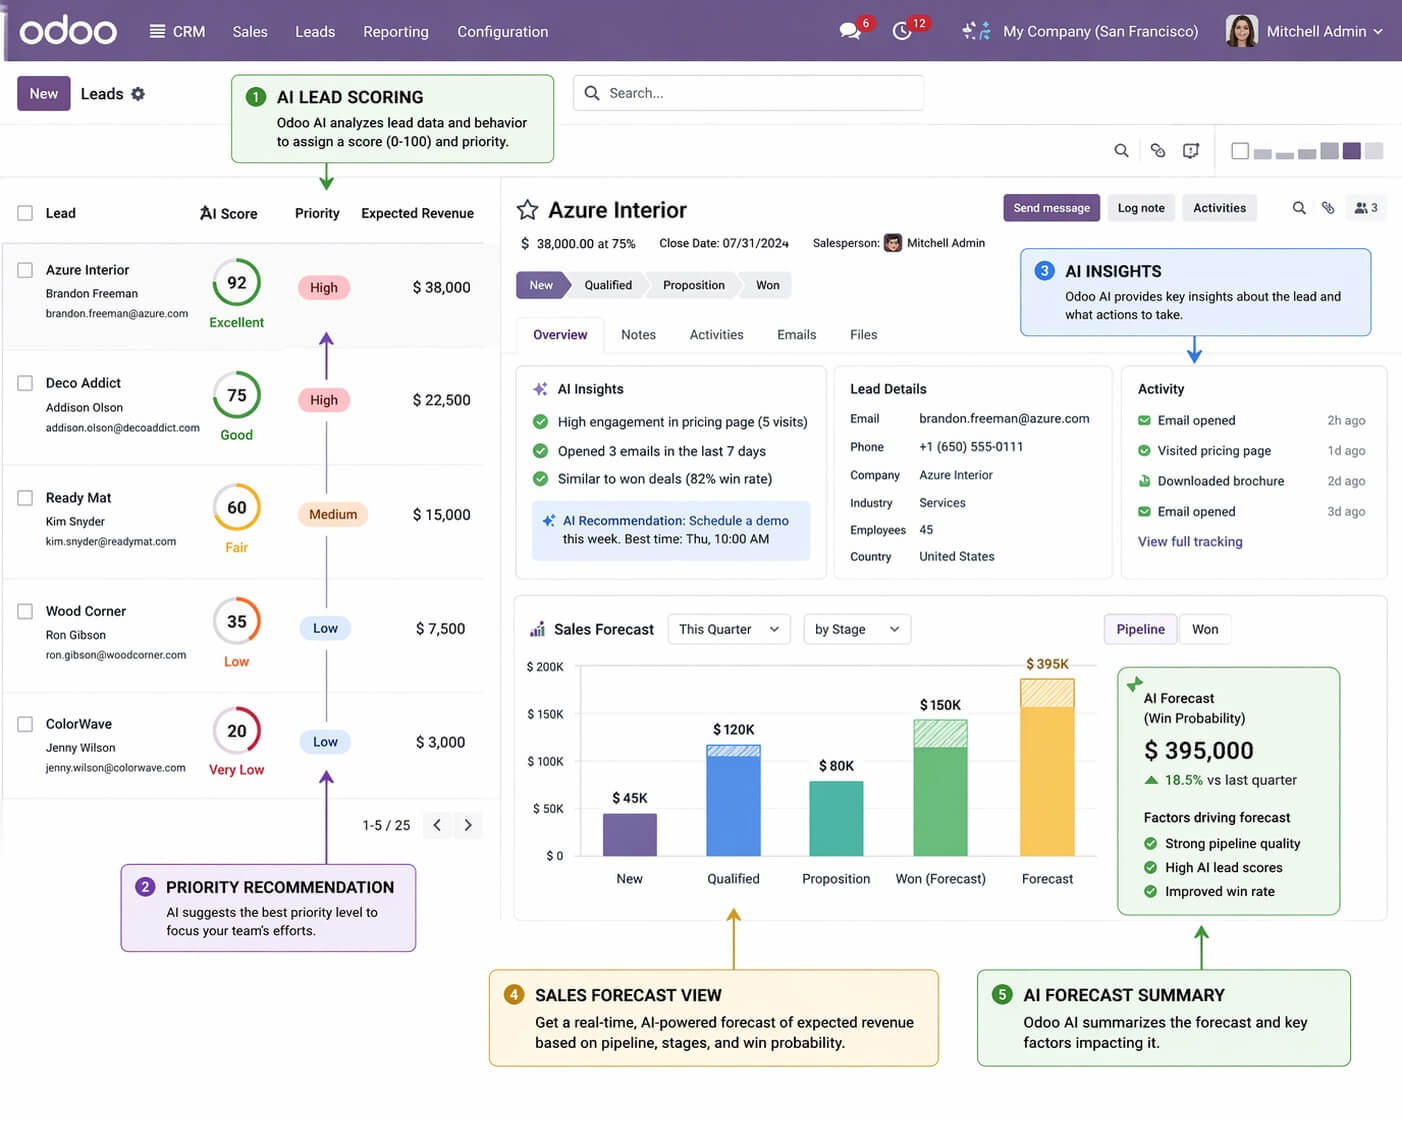This screenshot has width=1402, height=1121.
Task: Click the Send message button
Action: tap(1051, 208)
